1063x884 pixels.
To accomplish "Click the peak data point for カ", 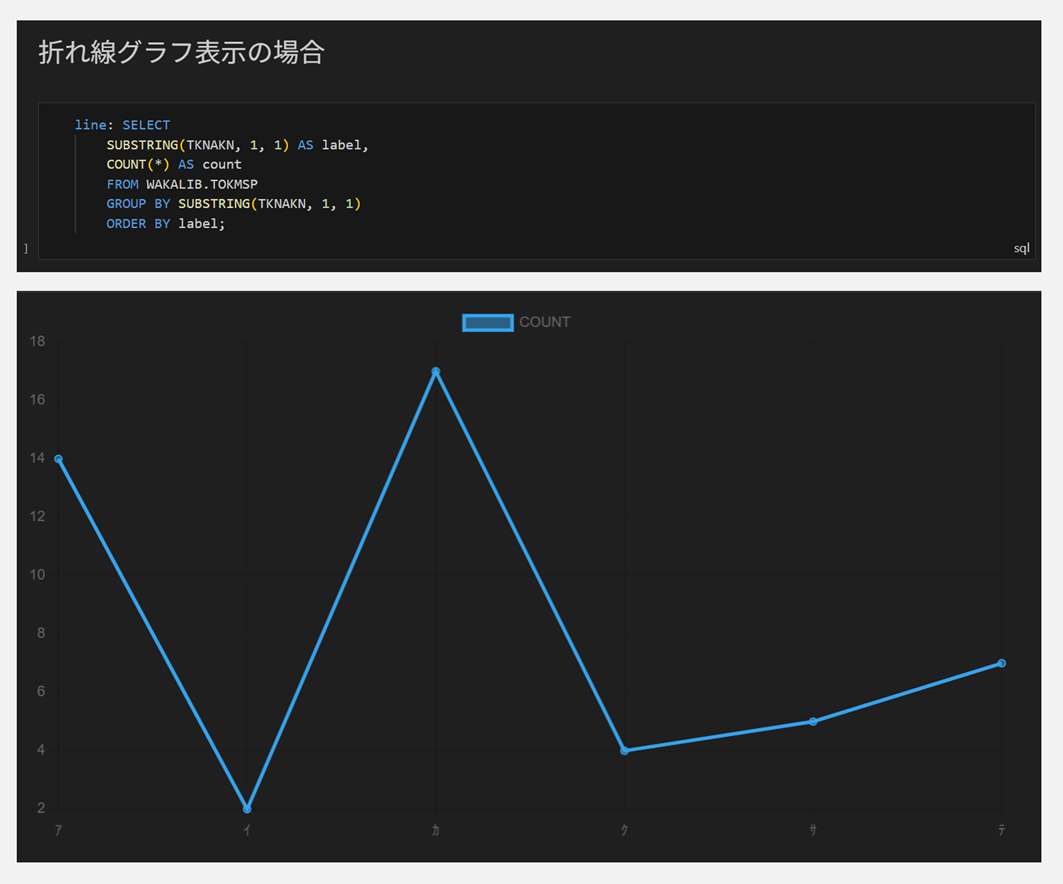I will click(x=436, y=371).
